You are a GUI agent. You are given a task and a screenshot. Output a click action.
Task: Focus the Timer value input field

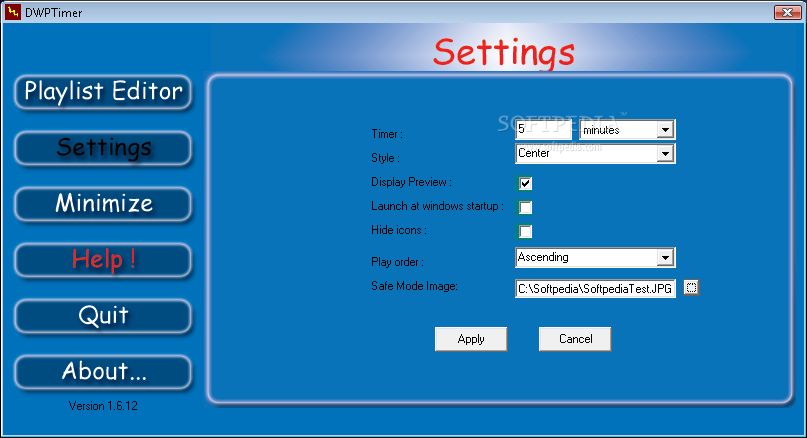tap(543, 130)
